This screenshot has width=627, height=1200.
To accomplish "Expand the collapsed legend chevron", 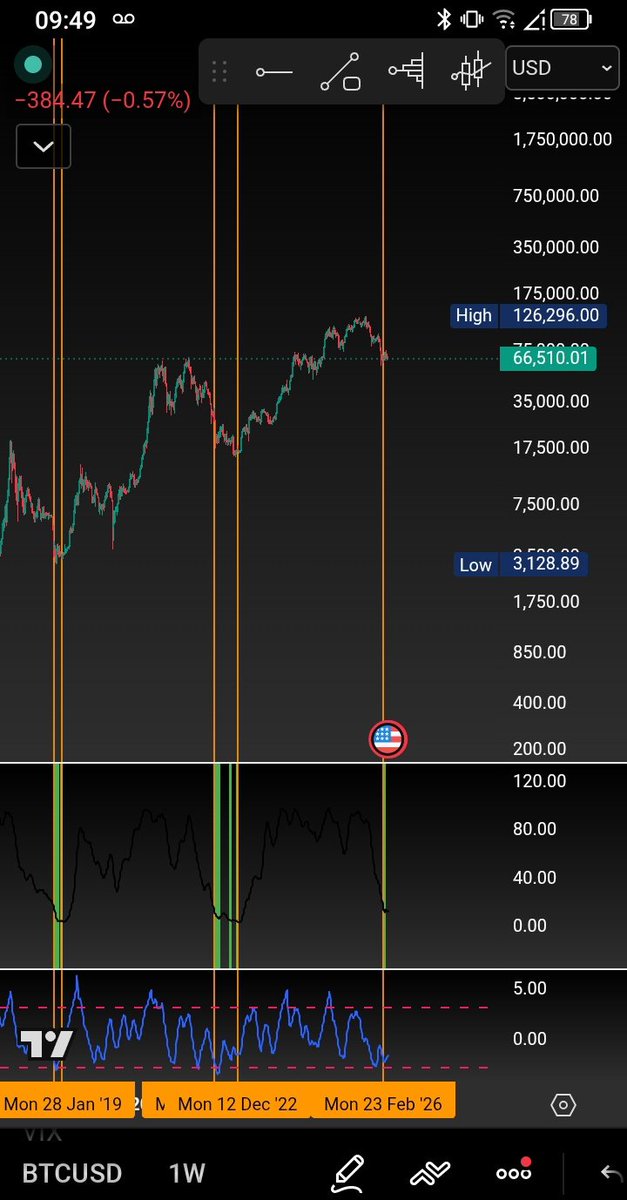I will tap(43, 147).
